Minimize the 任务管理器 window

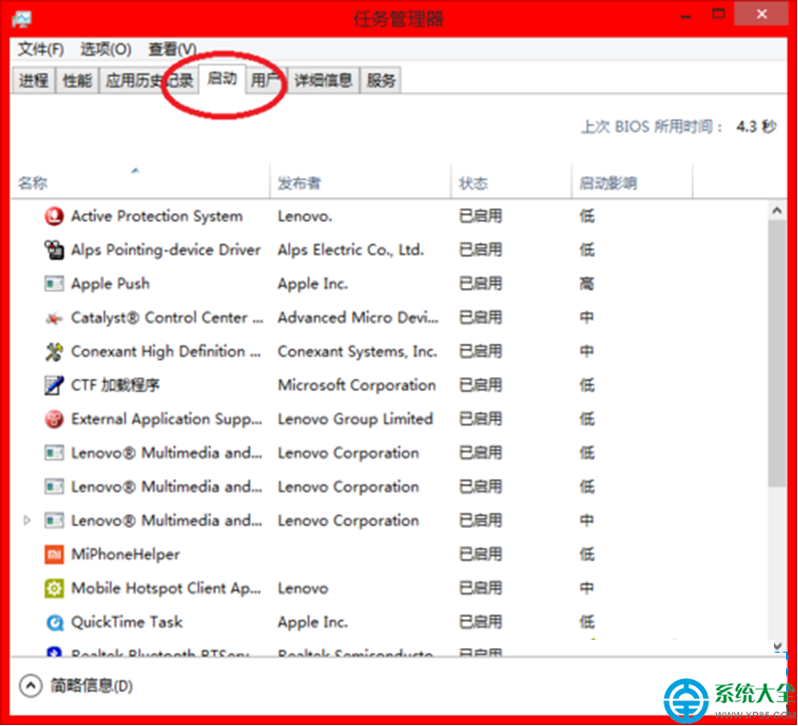click(686, 16)
